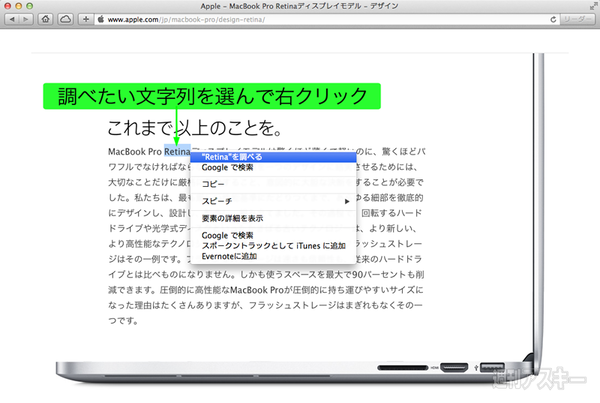
Task: Select the first Google で検索 menu entry
Action: [x=273, y=168]
